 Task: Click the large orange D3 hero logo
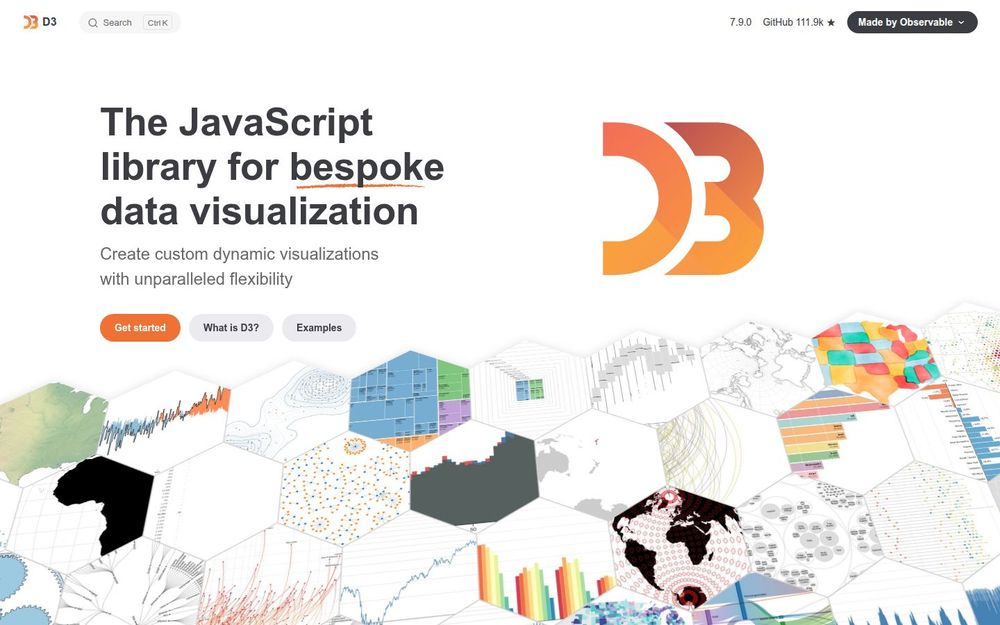point(683,198)
